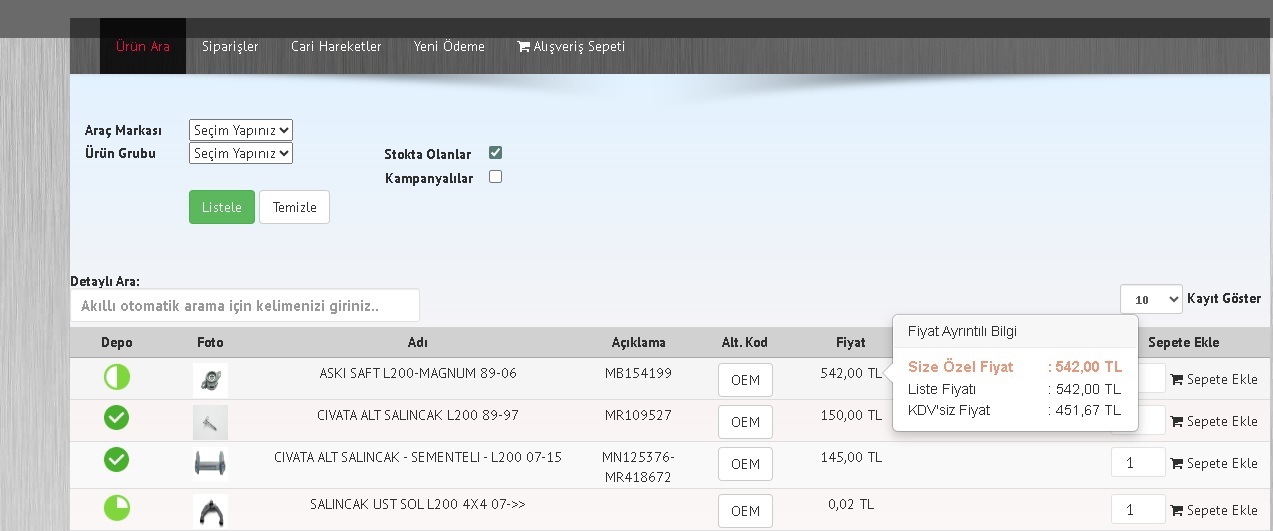The height and width of the screenshot is (531, 1273).
Task: Click half-filled stock icon for ASKI SAFT row
Action: click(x=117, y=377)
